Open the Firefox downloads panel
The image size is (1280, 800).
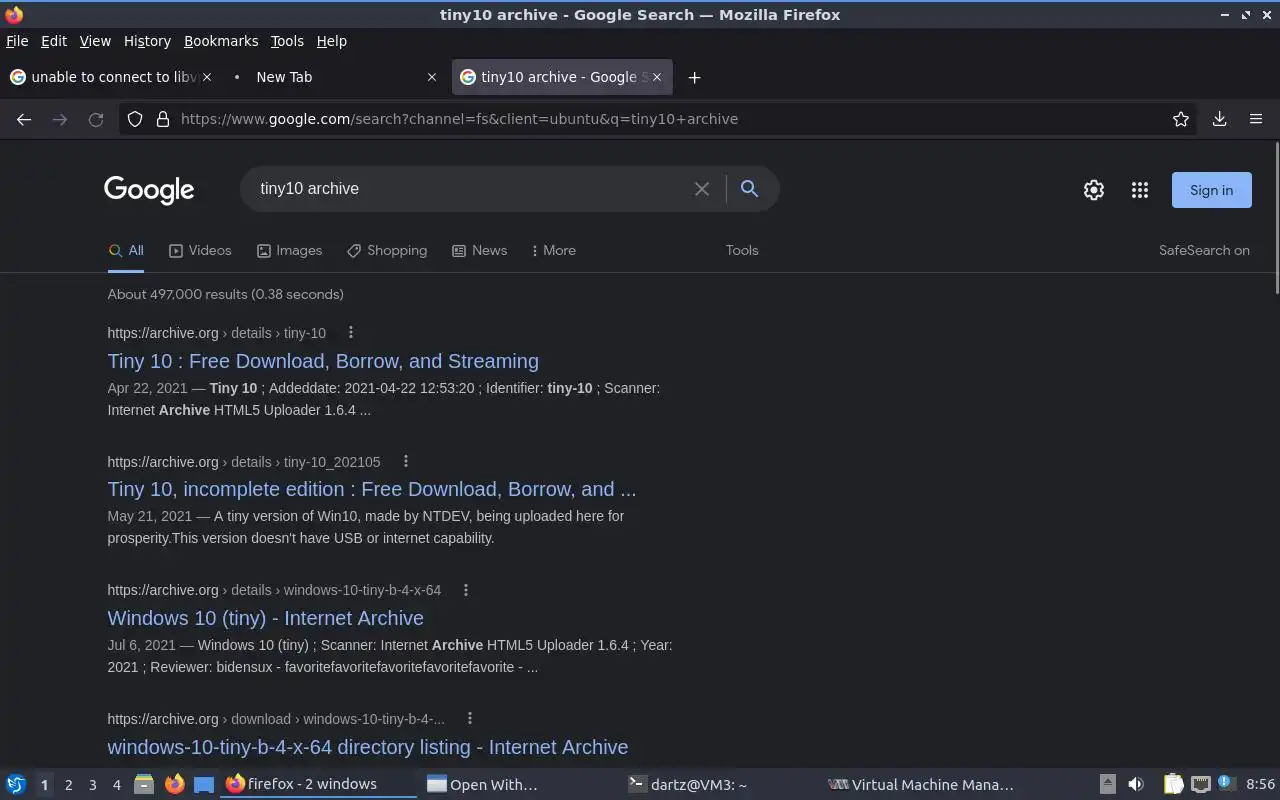pyautogui.click(x=1219, y=119)
